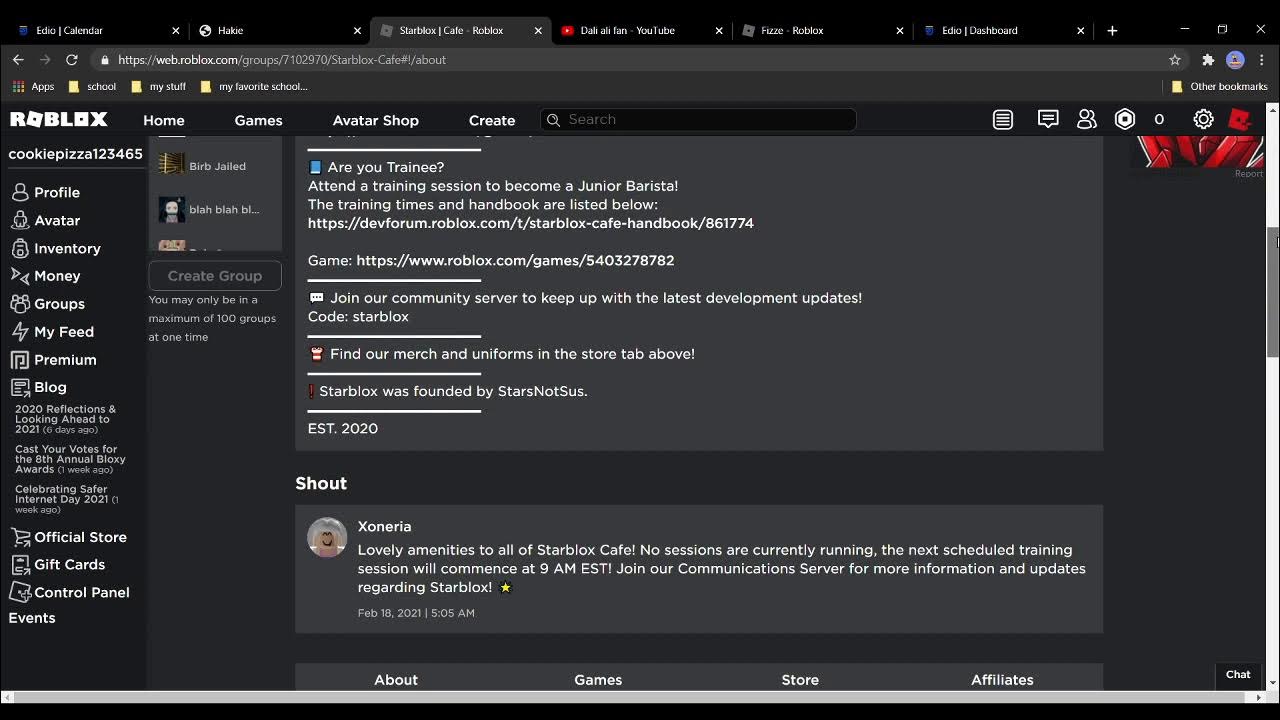
Task: Click the Profile sidebar icon
Action: tap(20, 192)
